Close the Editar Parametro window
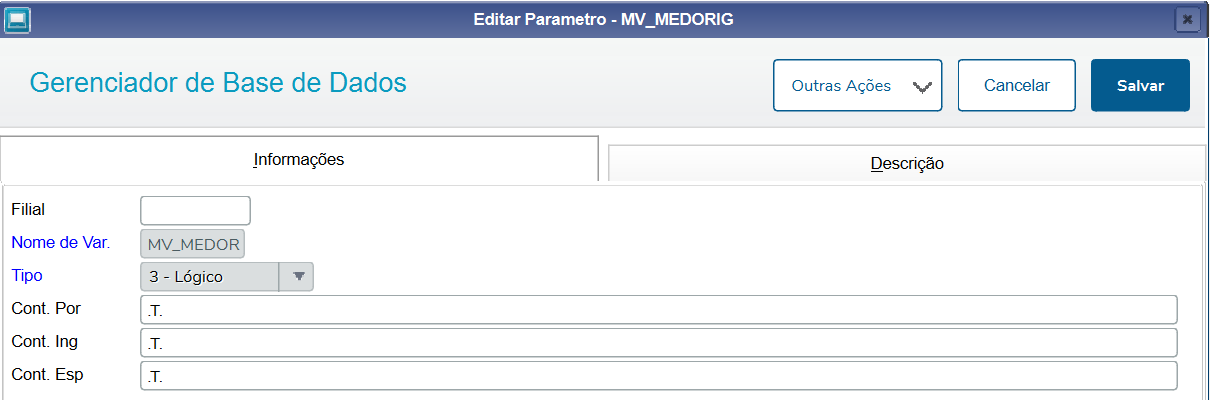This screenshot has width=1210, height=400. [x=1187, y=19]
